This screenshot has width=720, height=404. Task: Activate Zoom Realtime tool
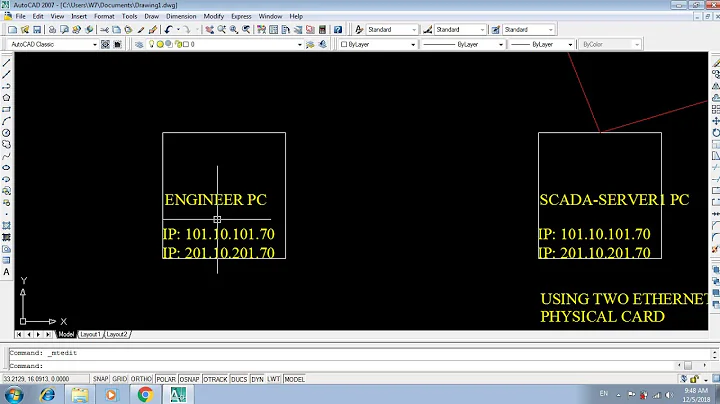222,29
